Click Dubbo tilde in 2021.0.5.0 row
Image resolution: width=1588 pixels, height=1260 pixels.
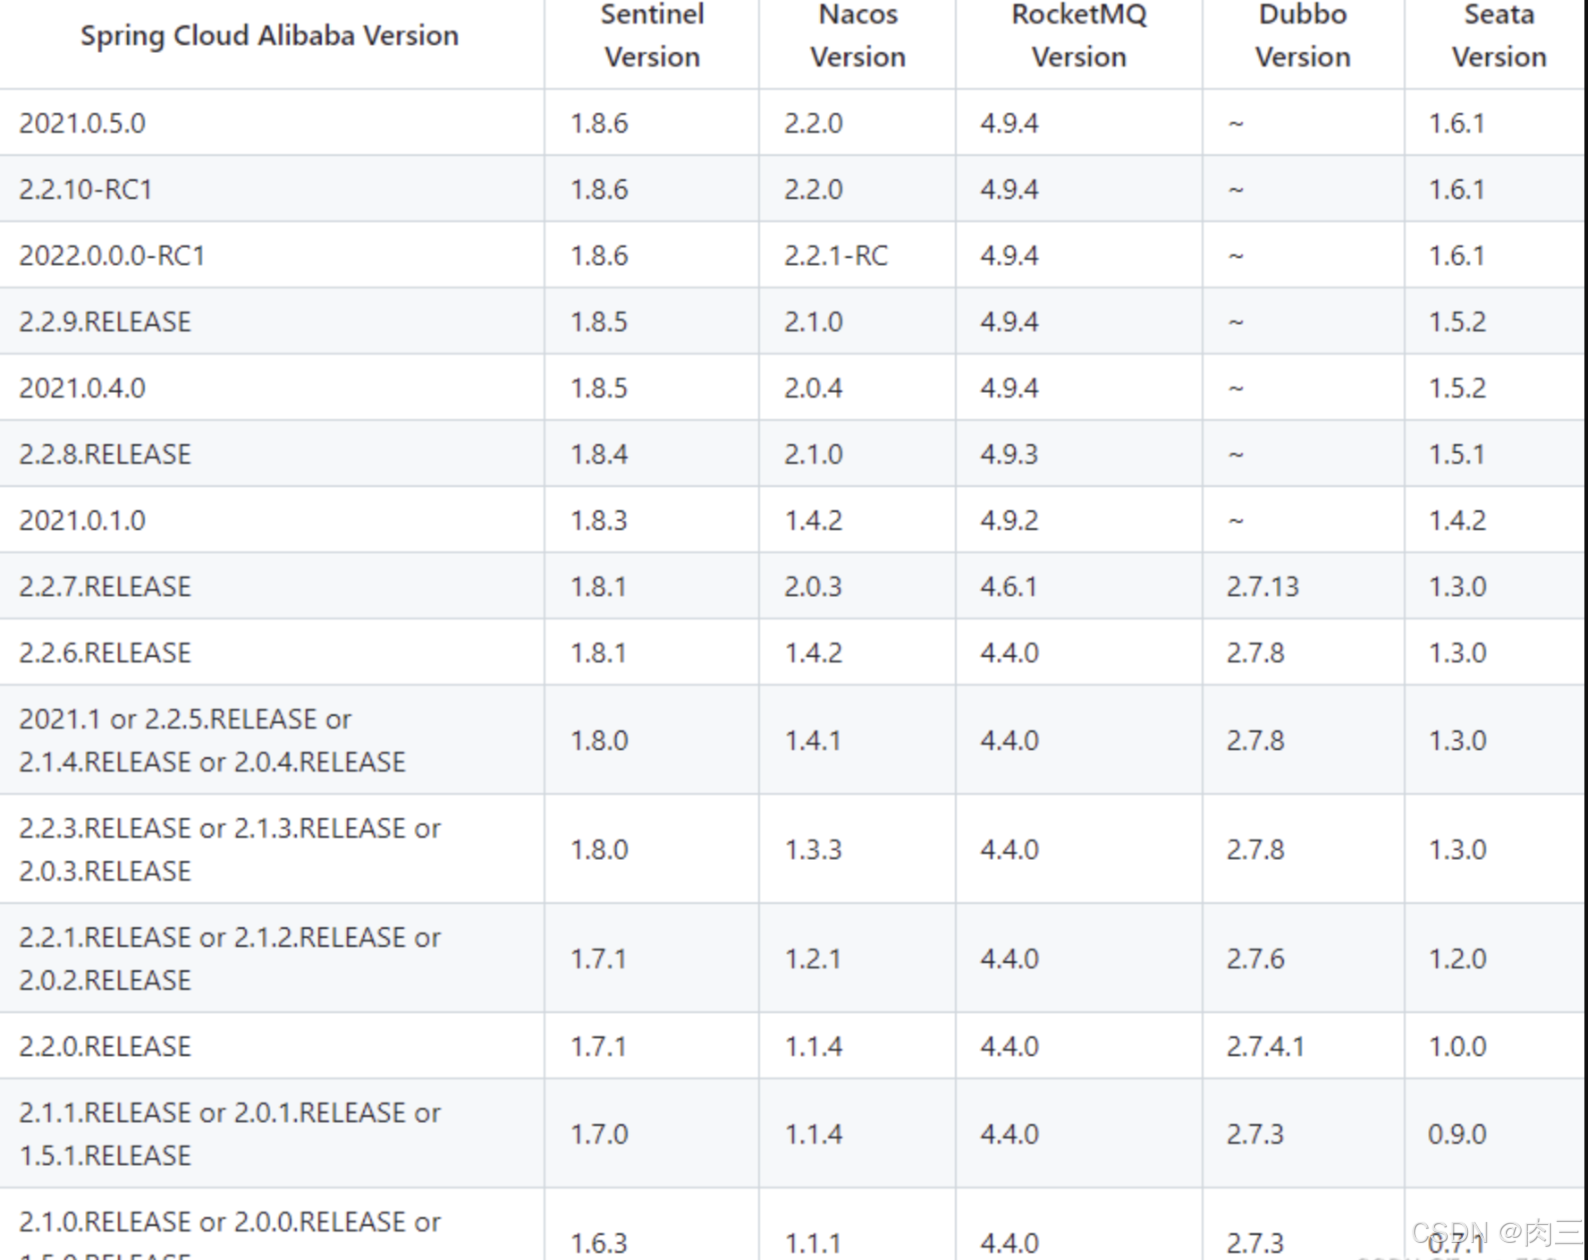[x=1236, y=124]
